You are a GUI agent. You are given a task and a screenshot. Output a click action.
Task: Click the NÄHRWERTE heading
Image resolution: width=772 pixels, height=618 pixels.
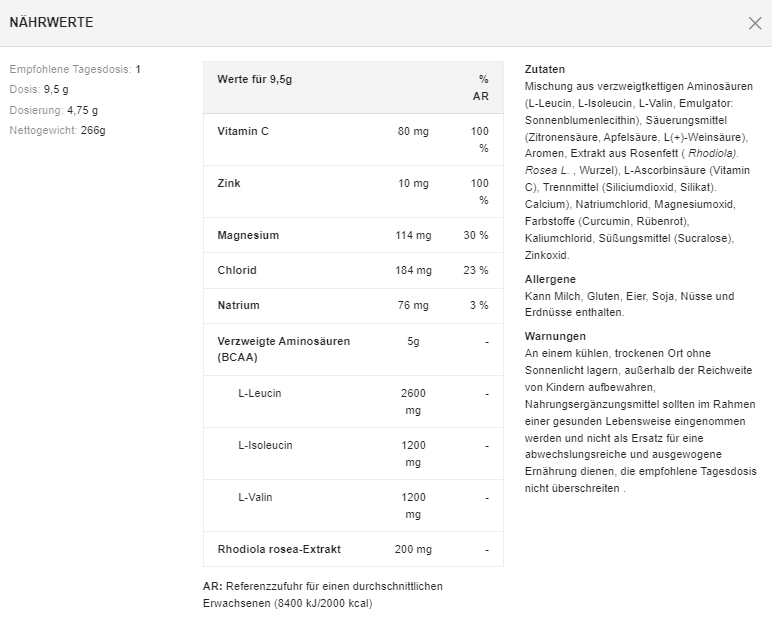tap(52, 22)
